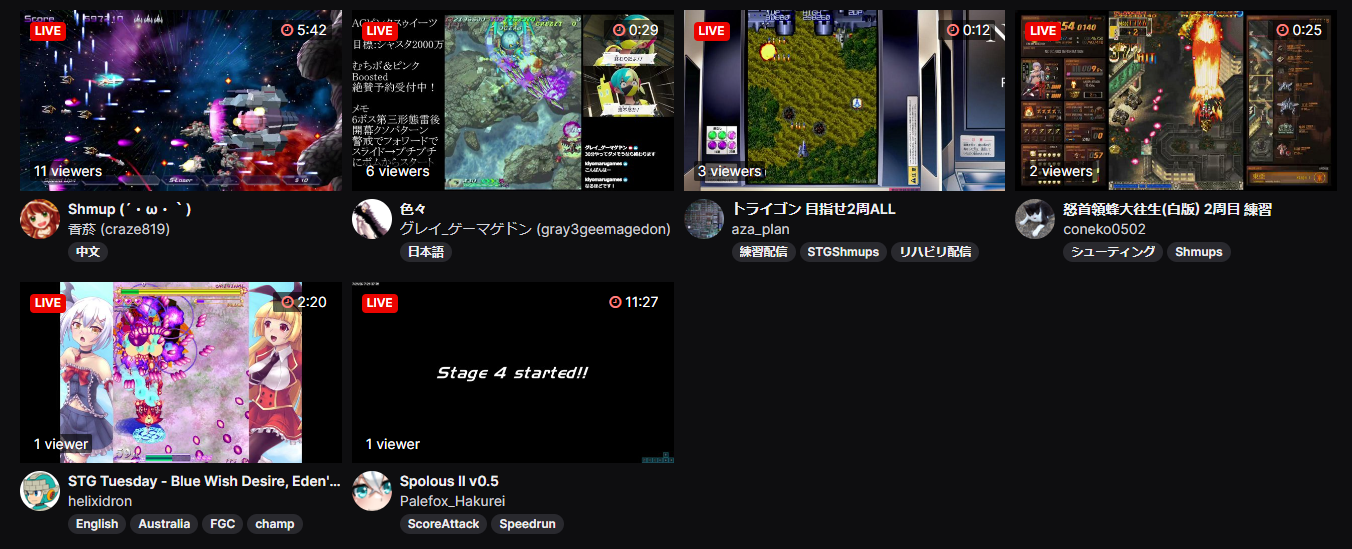Visit channel name 'aza_plan'

[760, 229]
